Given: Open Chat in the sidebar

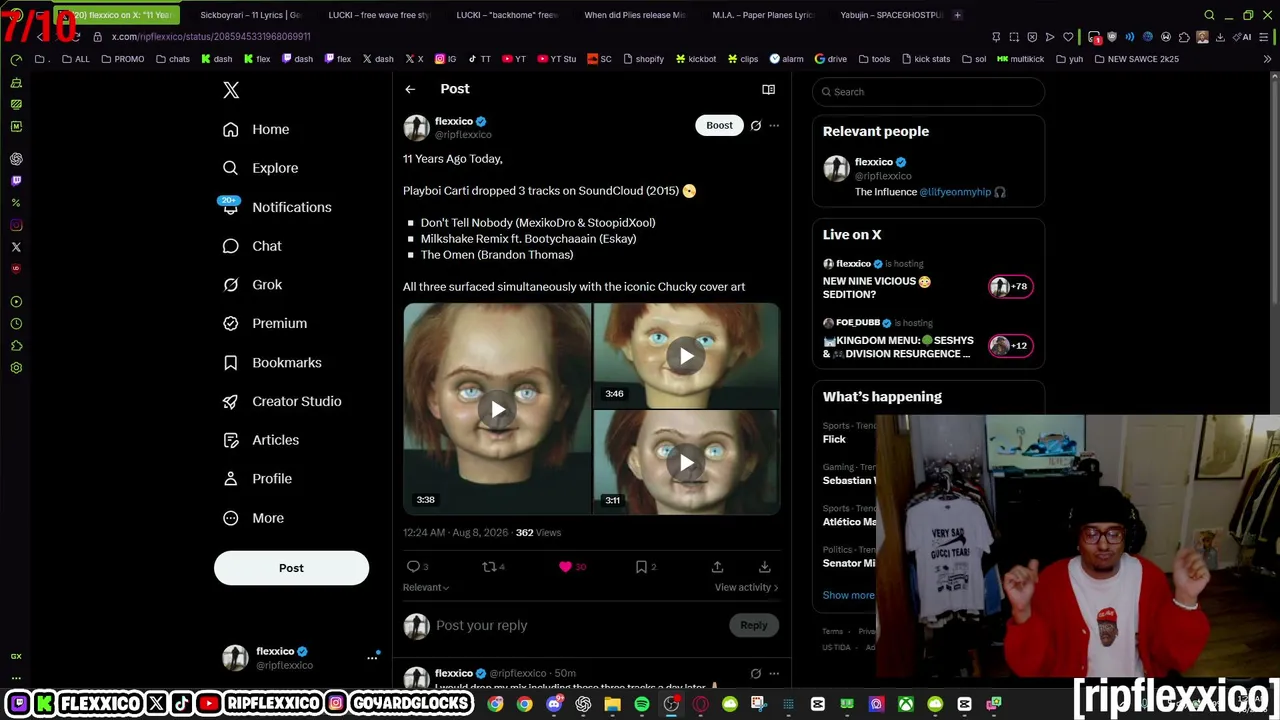Looking at the screenshot, I should (x=252, y=246).
